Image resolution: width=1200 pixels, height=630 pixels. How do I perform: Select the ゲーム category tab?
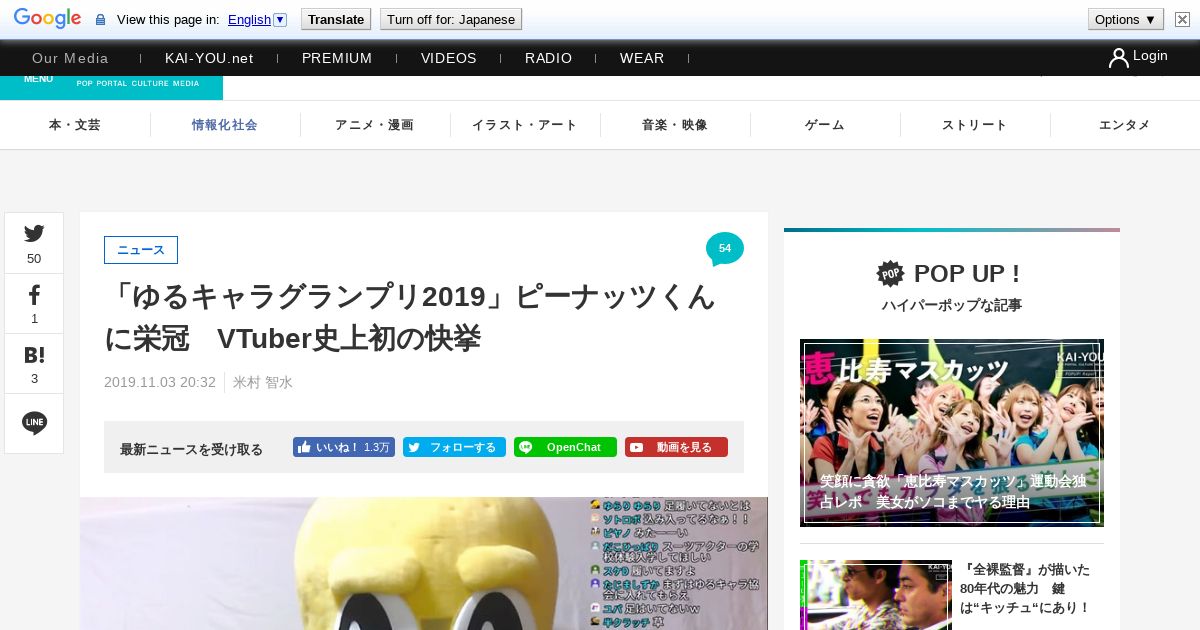coord(825,125)
